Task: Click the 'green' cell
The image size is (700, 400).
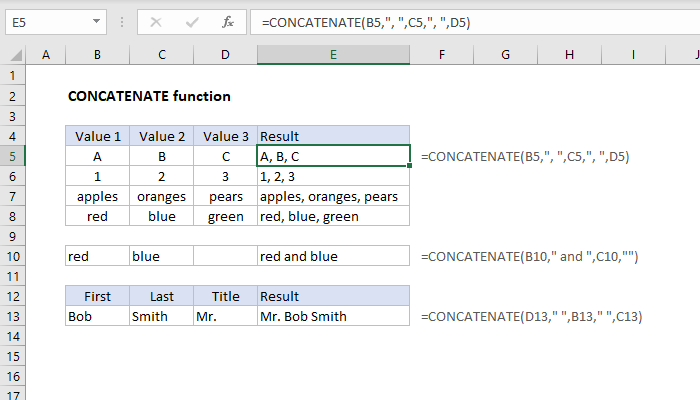Action: [x=225, y=217]
